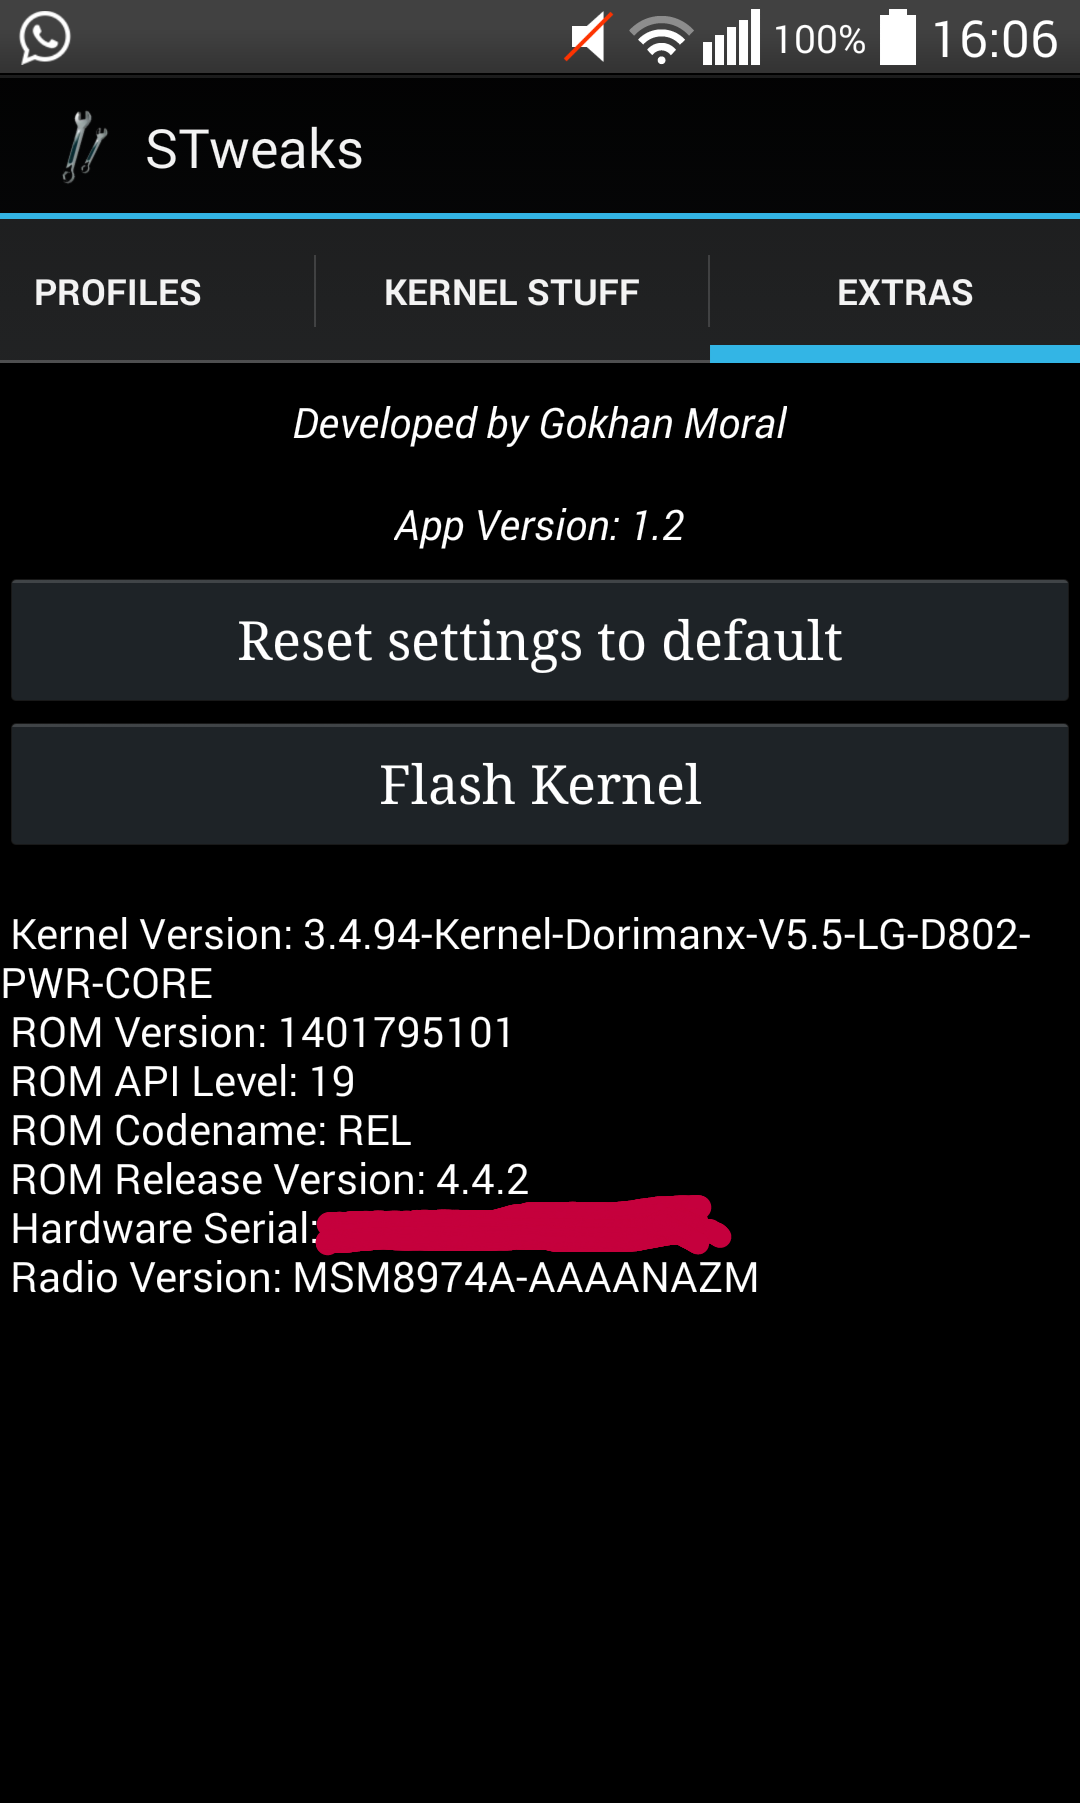Tap the muted sound status icon
The width and height of the screenshot is (1080, 1803).
coord(589,38)
